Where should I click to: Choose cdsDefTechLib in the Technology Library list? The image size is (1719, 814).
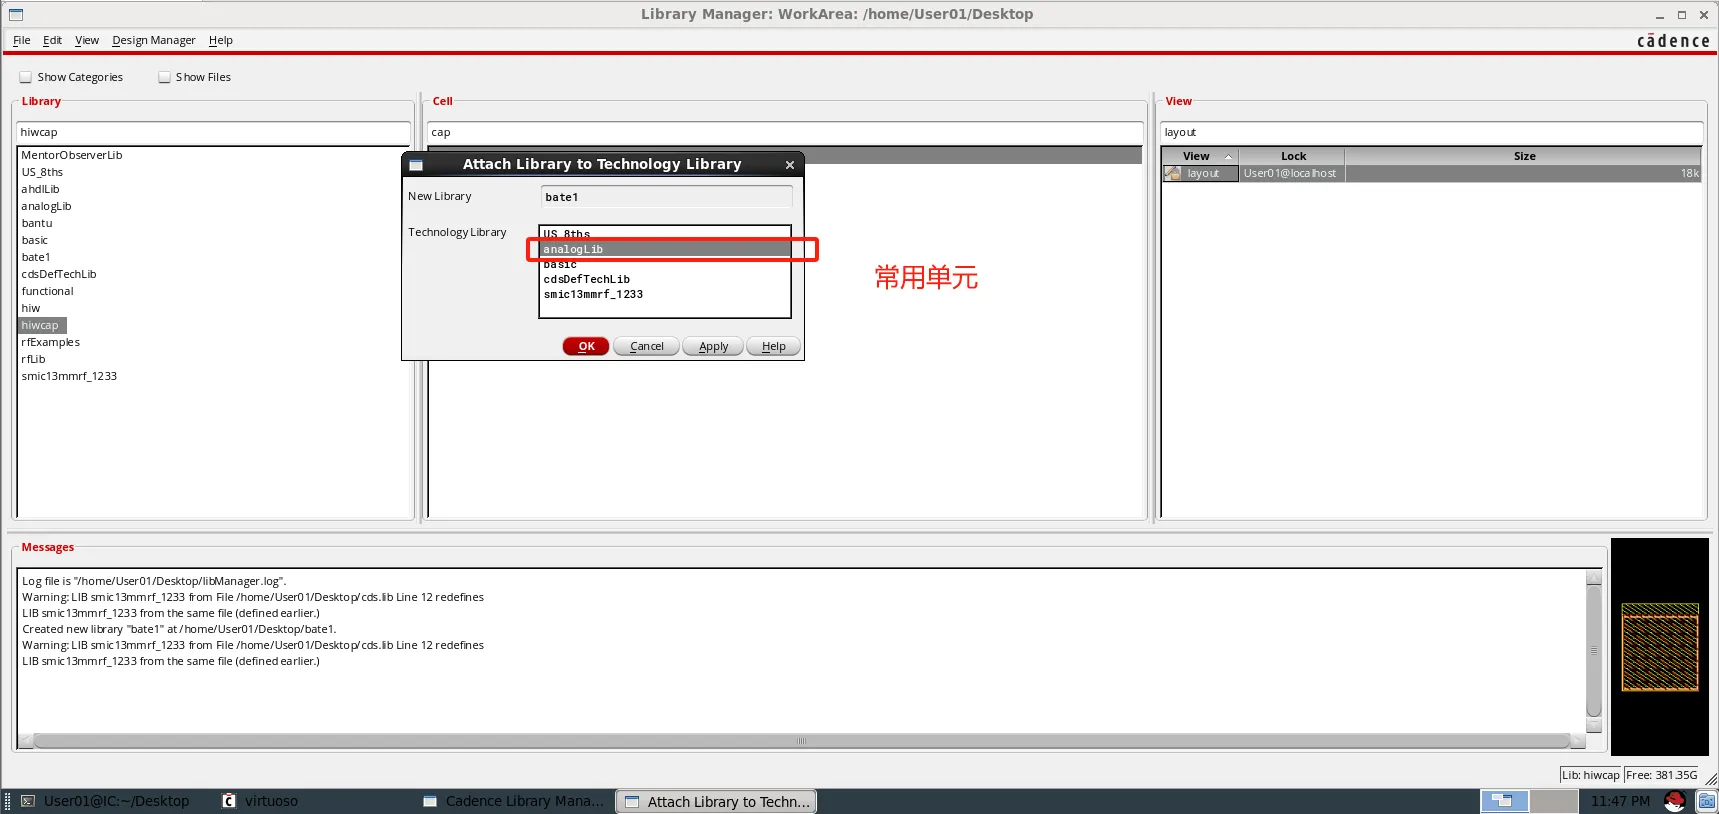click(587, 279)
